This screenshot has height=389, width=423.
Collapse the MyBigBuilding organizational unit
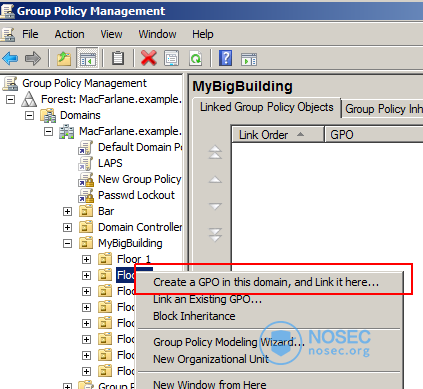tap(67, 243)
